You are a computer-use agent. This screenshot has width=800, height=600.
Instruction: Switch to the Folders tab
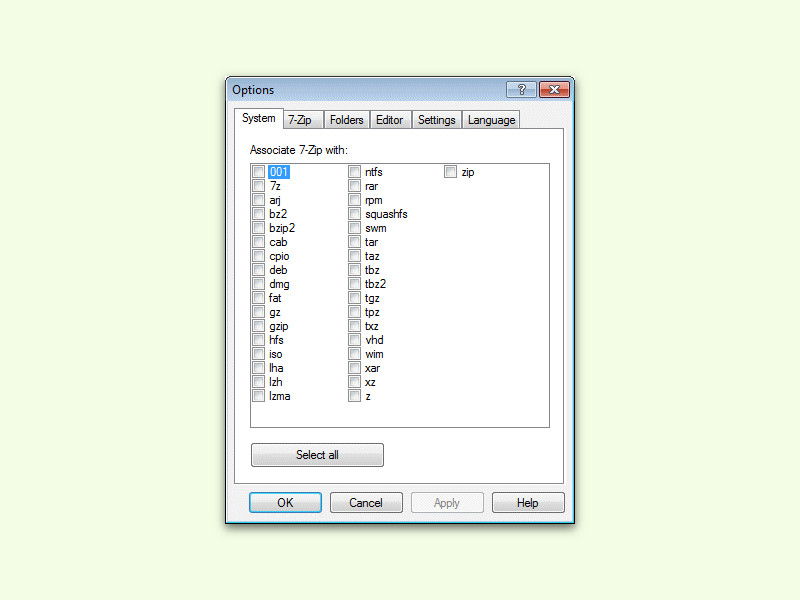pyautogui.click(x=346, y=120)
